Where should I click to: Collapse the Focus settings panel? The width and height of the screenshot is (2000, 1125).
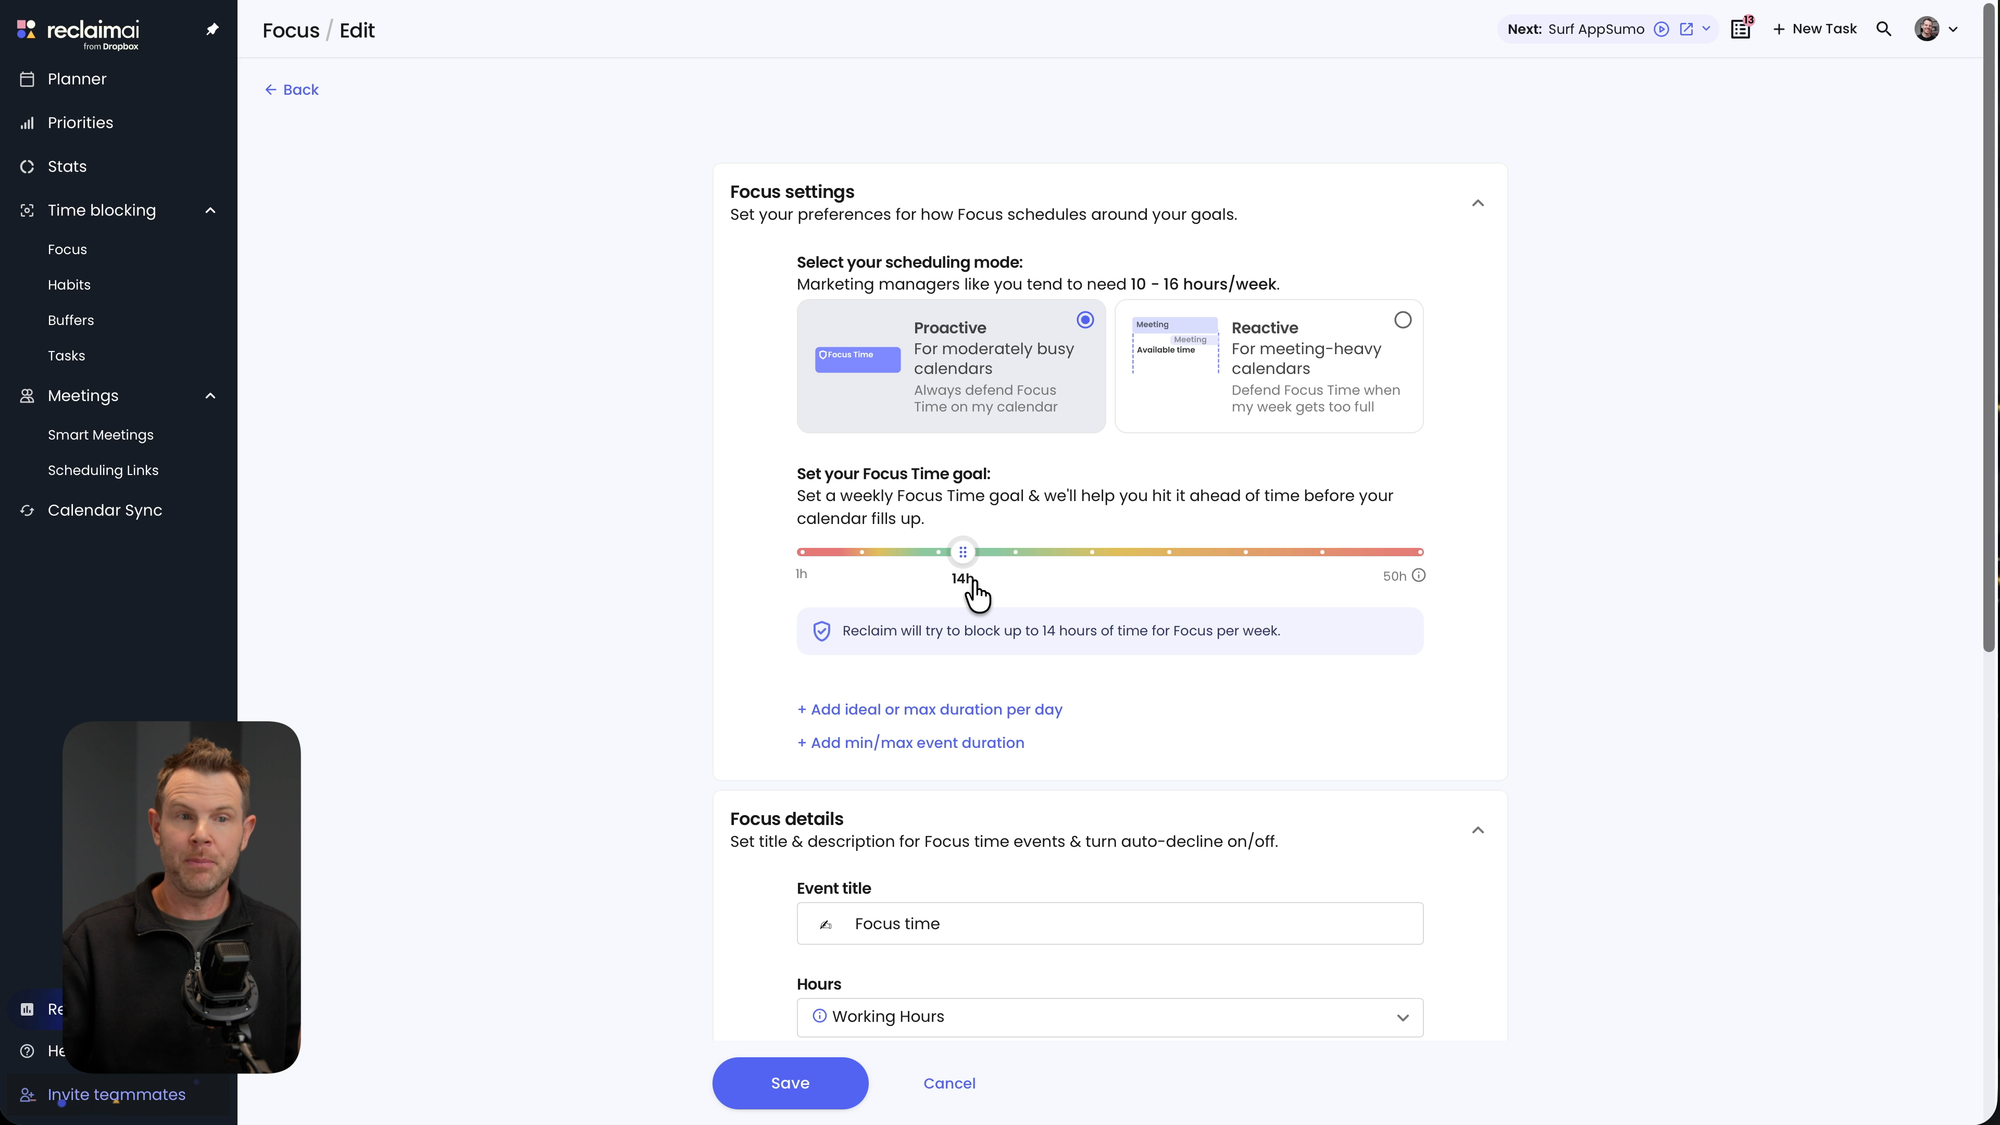point(1477,203)
